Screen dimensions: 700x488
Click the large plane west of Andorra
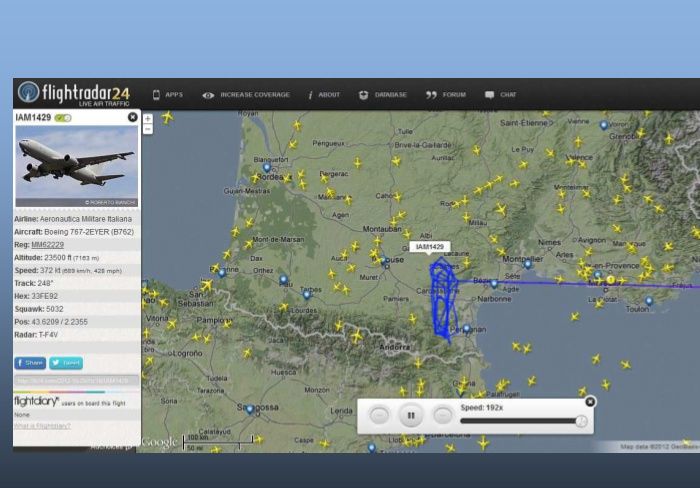(x=357, y=336)
